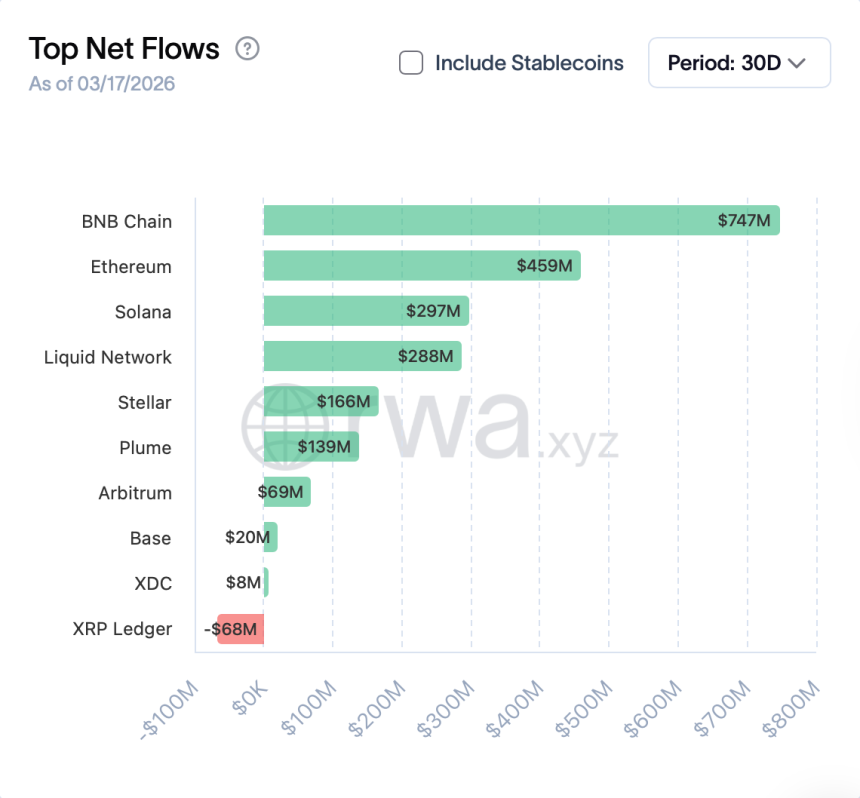Open the Period: 30D dropdown
Screen dimensions: 860x798
coord(739,62)
